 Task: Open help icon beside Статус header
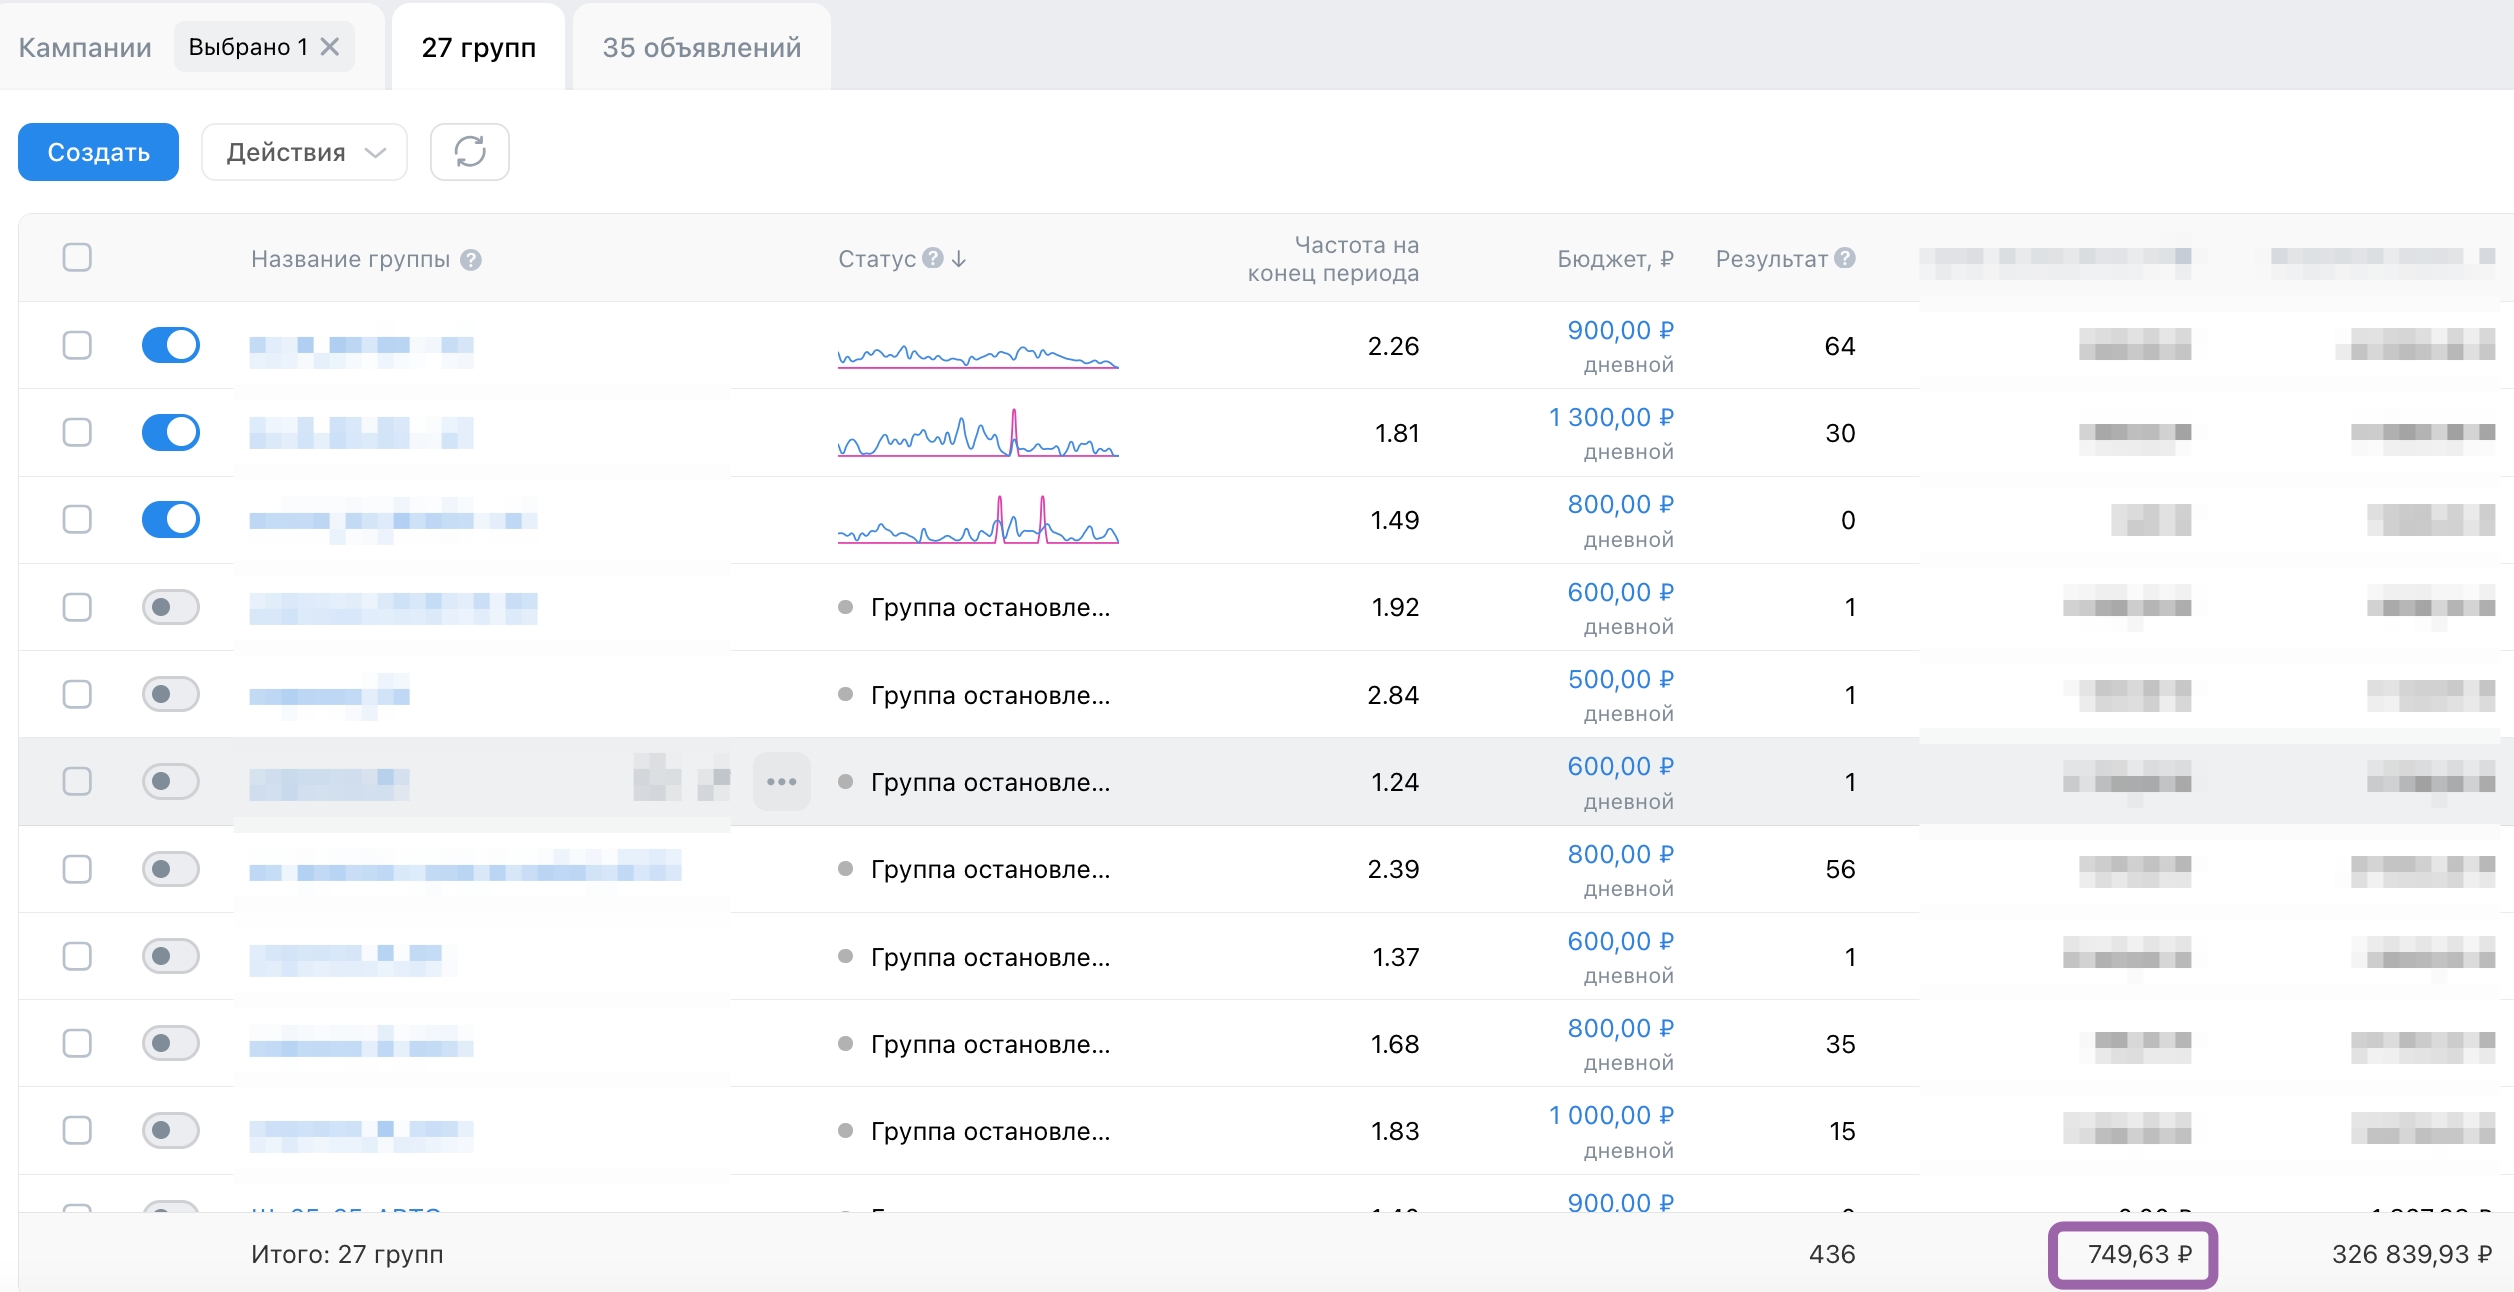pyautogui.click(x=932, y=258)
